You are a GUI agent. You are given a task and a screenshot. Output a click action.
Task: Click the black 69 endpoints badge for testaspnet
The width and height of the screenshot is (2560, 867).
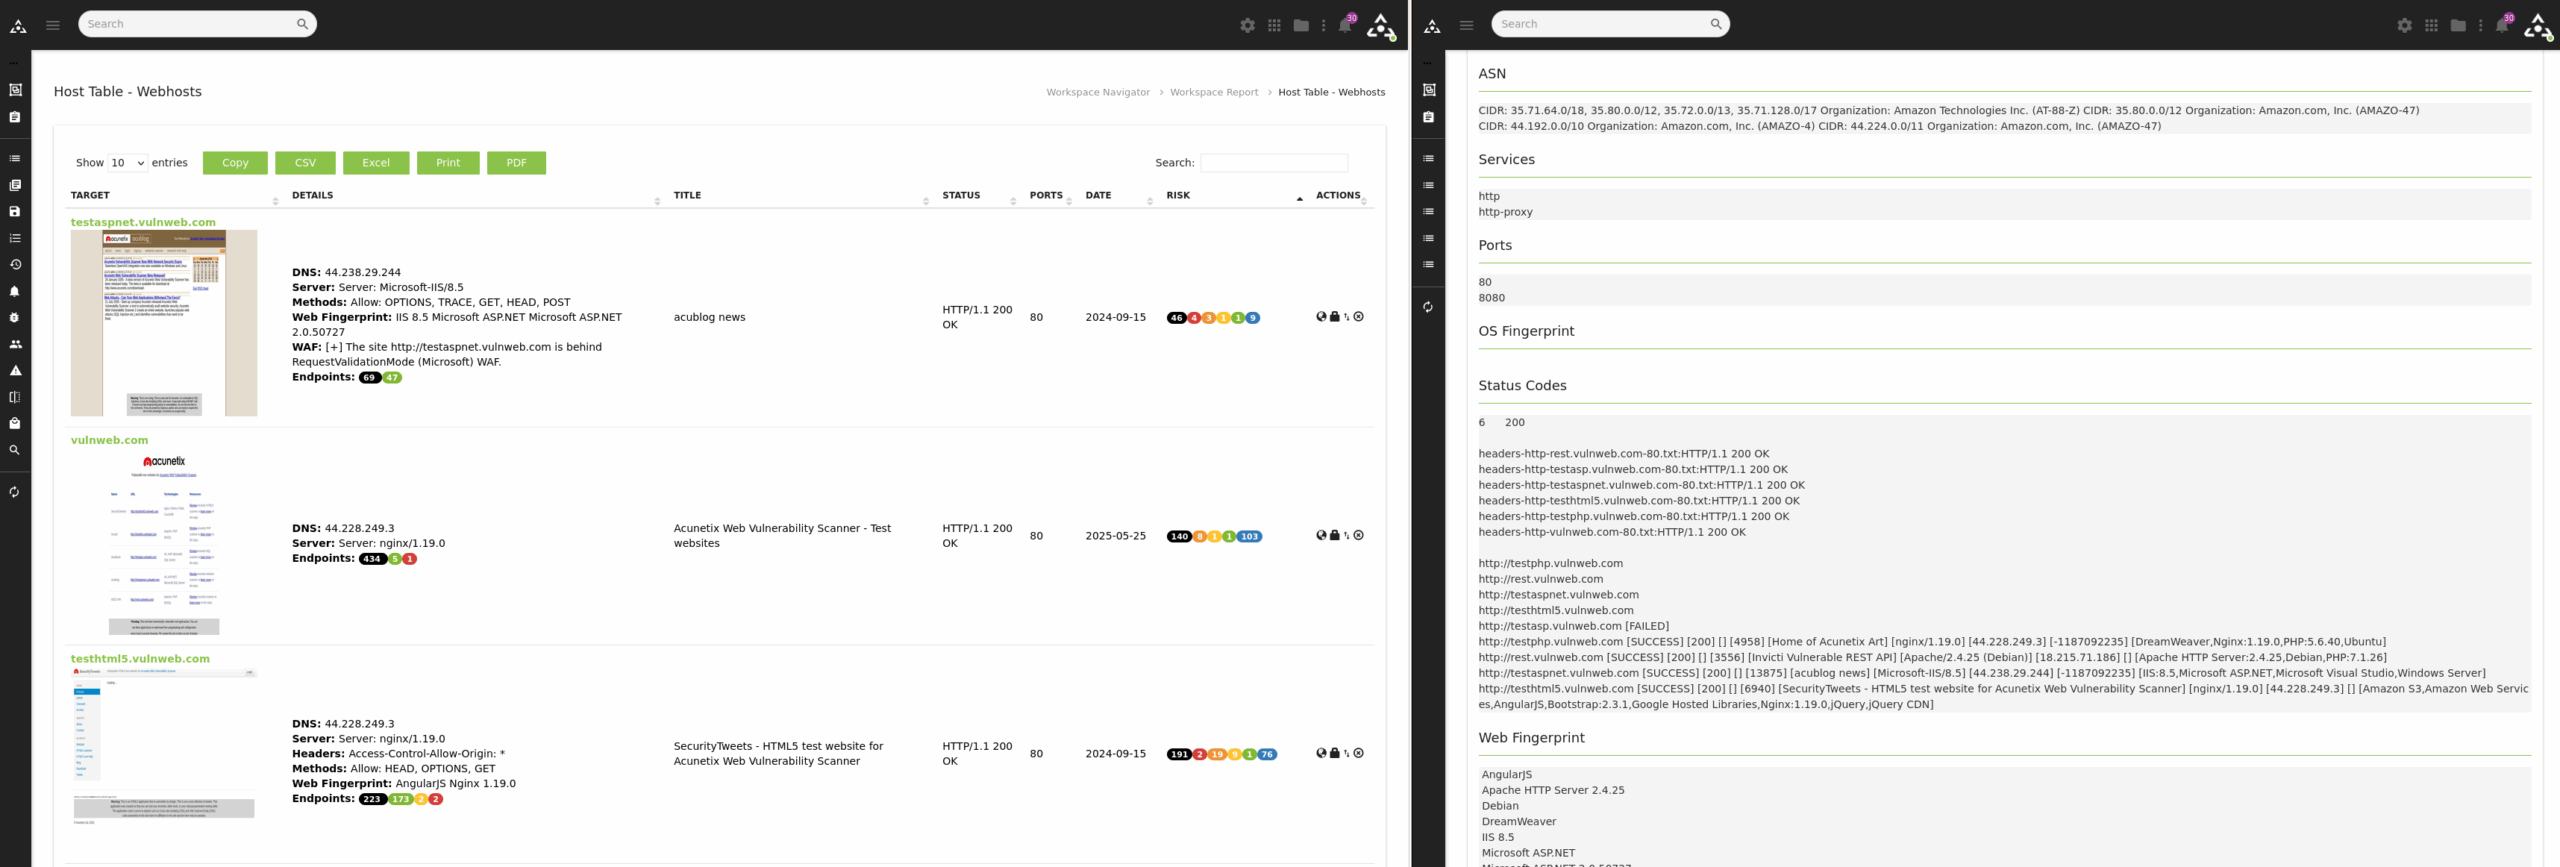pyautogui.click(x=370, y=378)
